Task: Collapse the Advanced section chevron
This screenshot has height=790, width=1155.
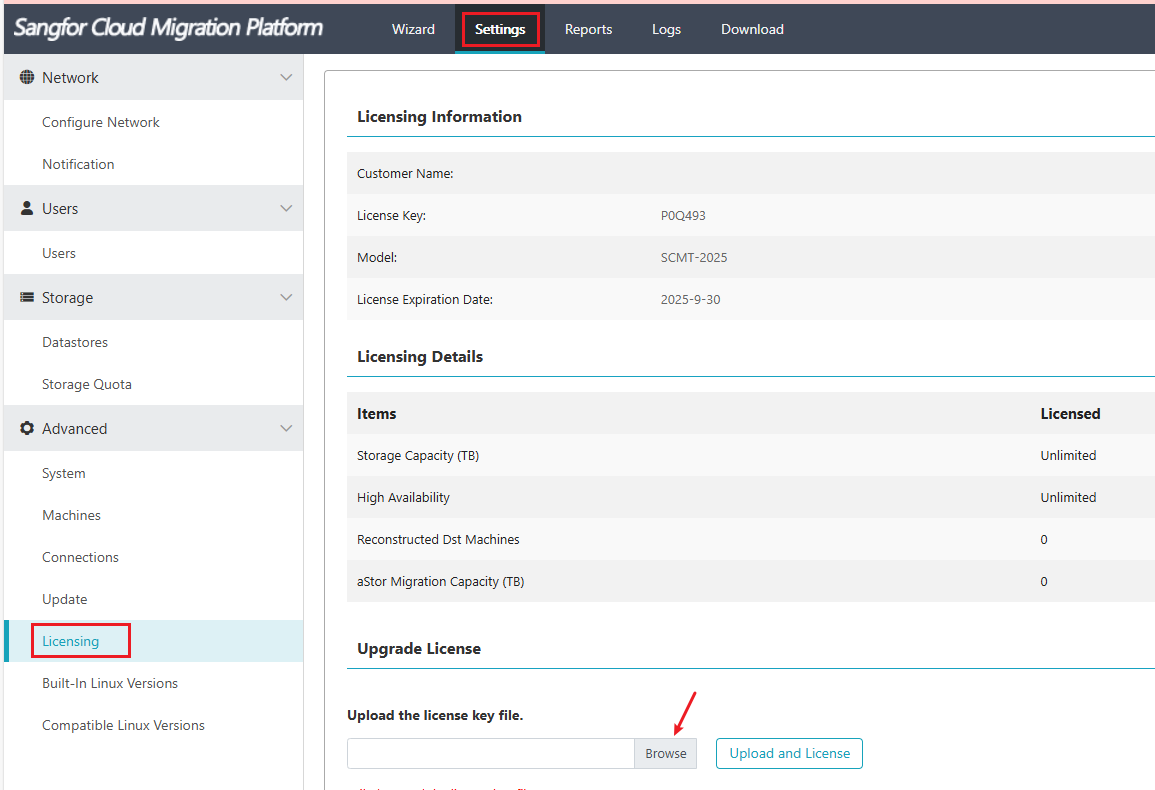Action: (287, 428)
